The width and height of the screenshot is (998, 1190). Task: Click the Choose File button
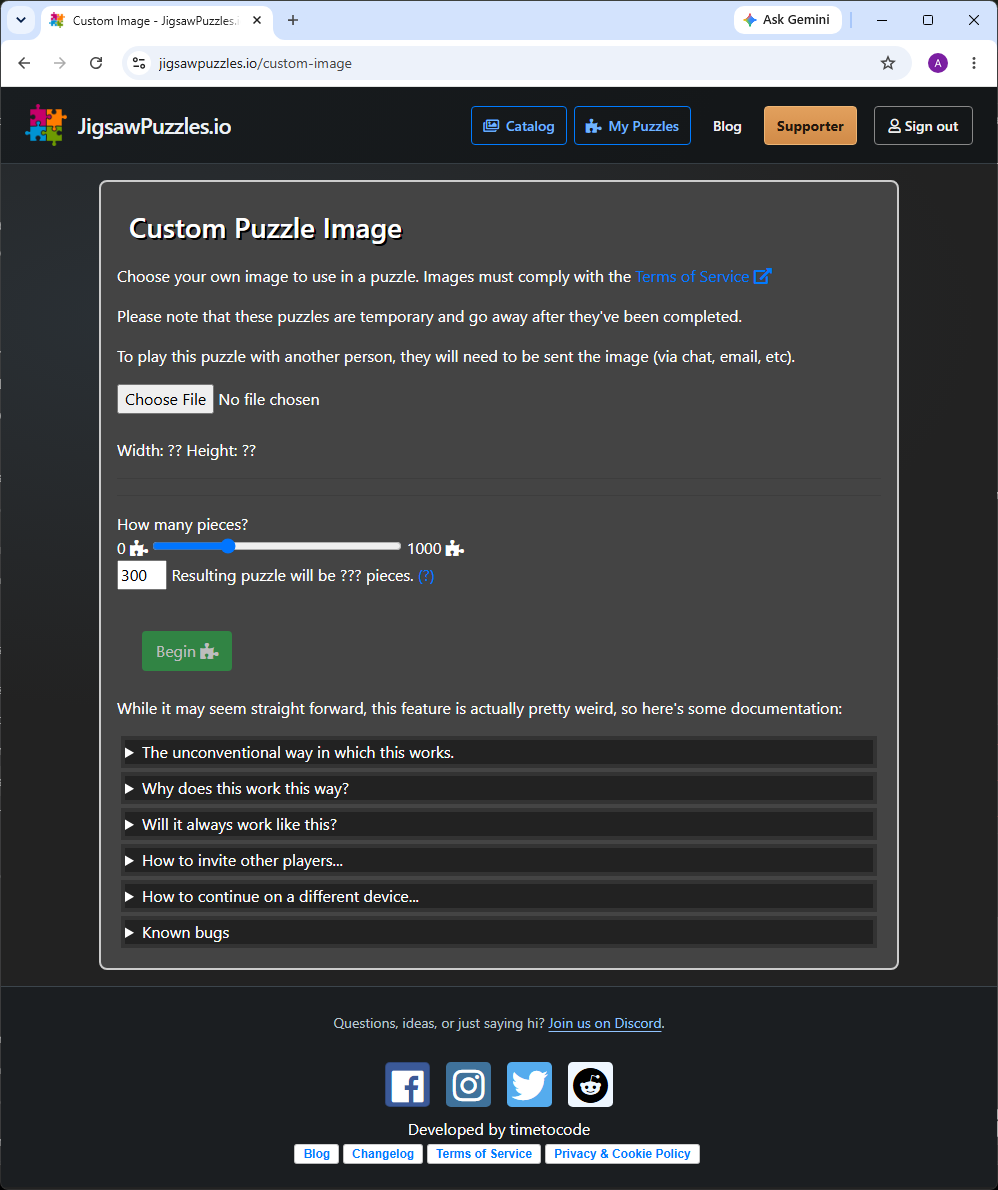tap(165, 399)
